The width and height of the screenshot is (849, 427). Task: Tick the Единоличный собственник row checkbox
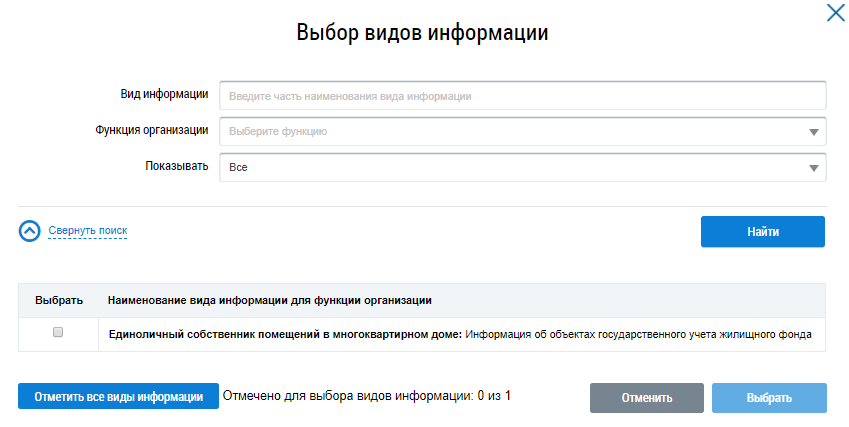click(58, 332)
